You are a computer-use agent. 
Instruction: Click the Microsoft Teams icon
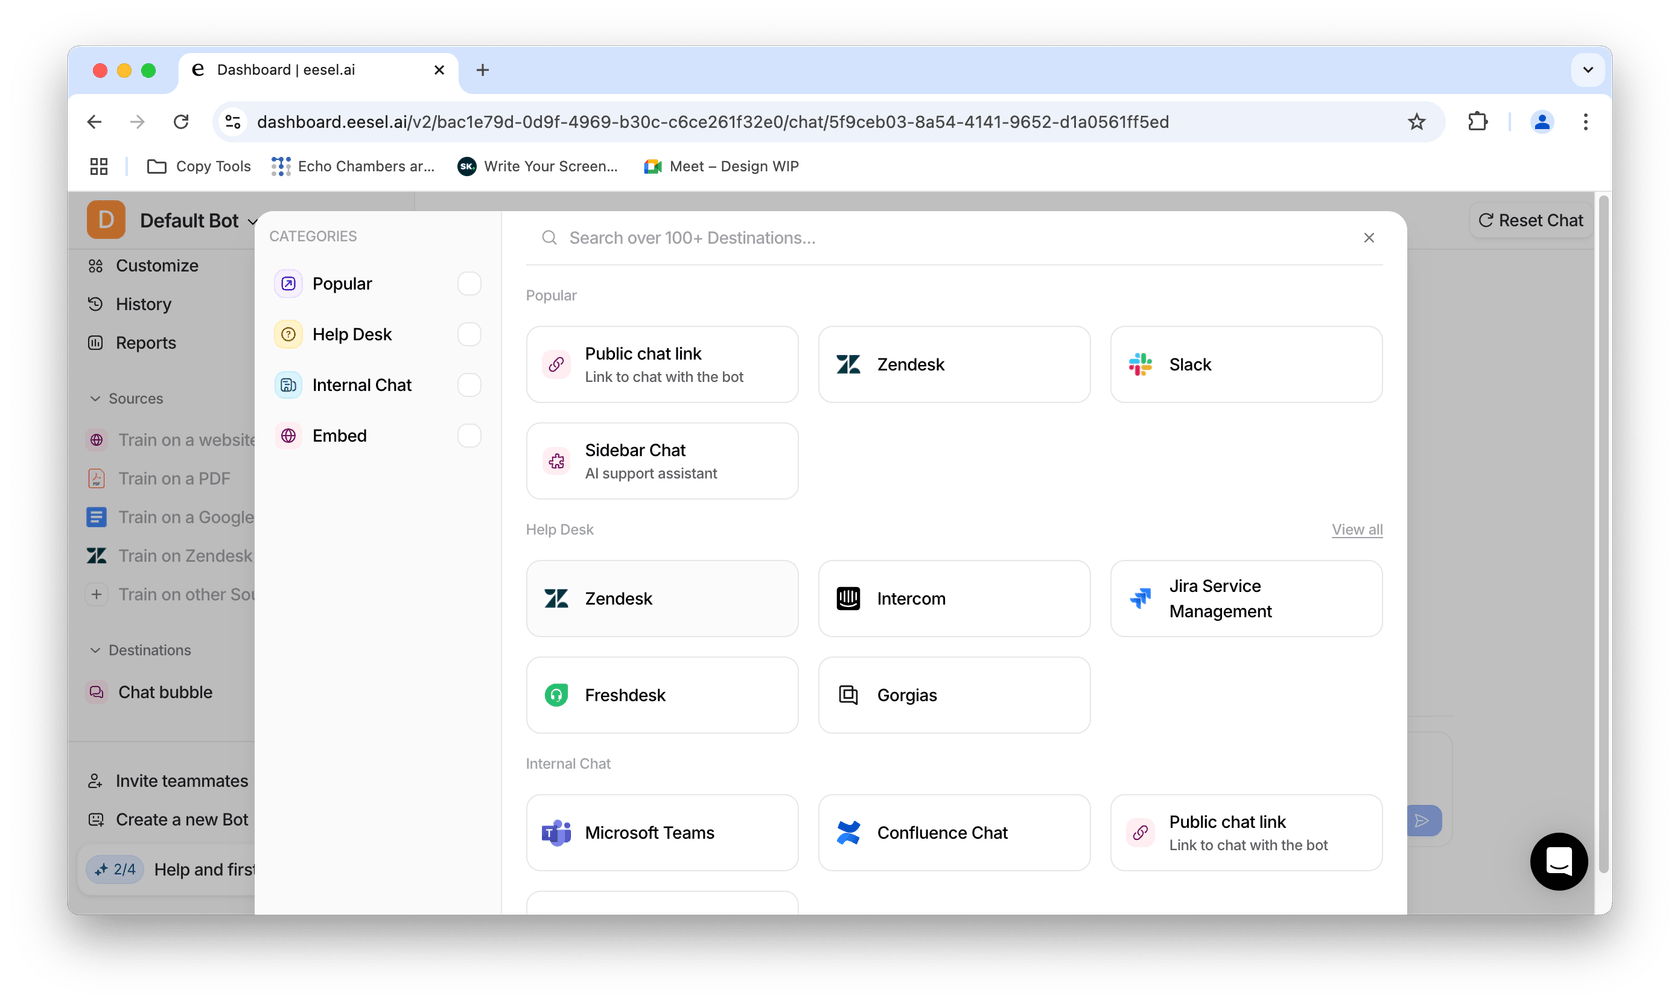click(x=556, y=833)
